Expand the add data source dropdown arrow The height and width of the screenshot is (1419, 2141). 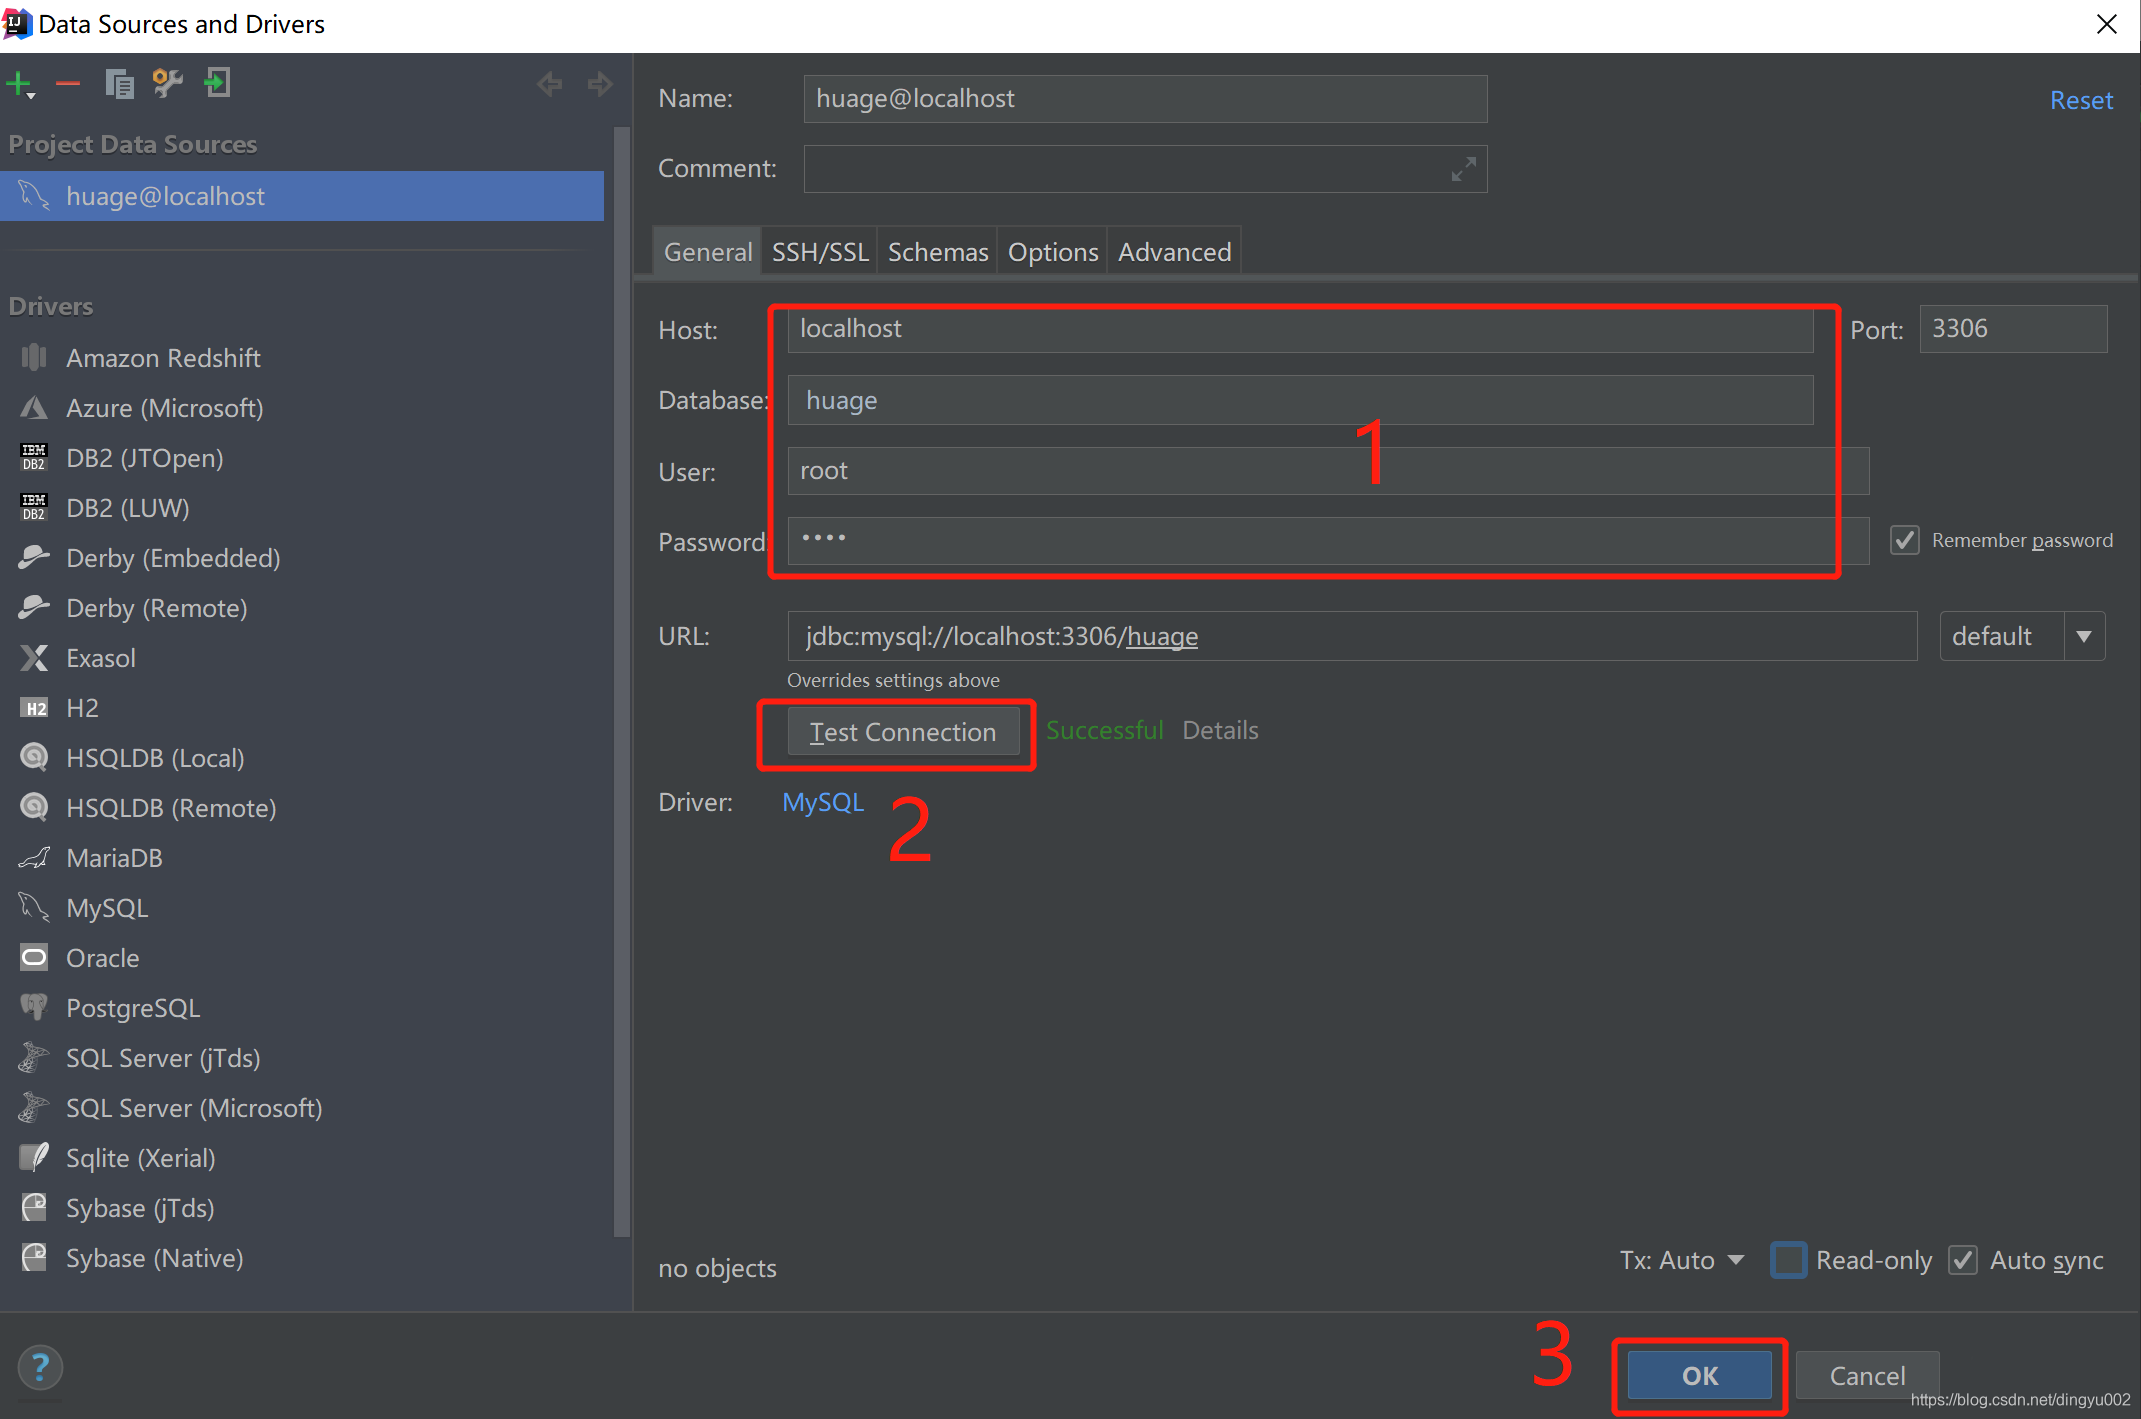(x=32, y=95)
